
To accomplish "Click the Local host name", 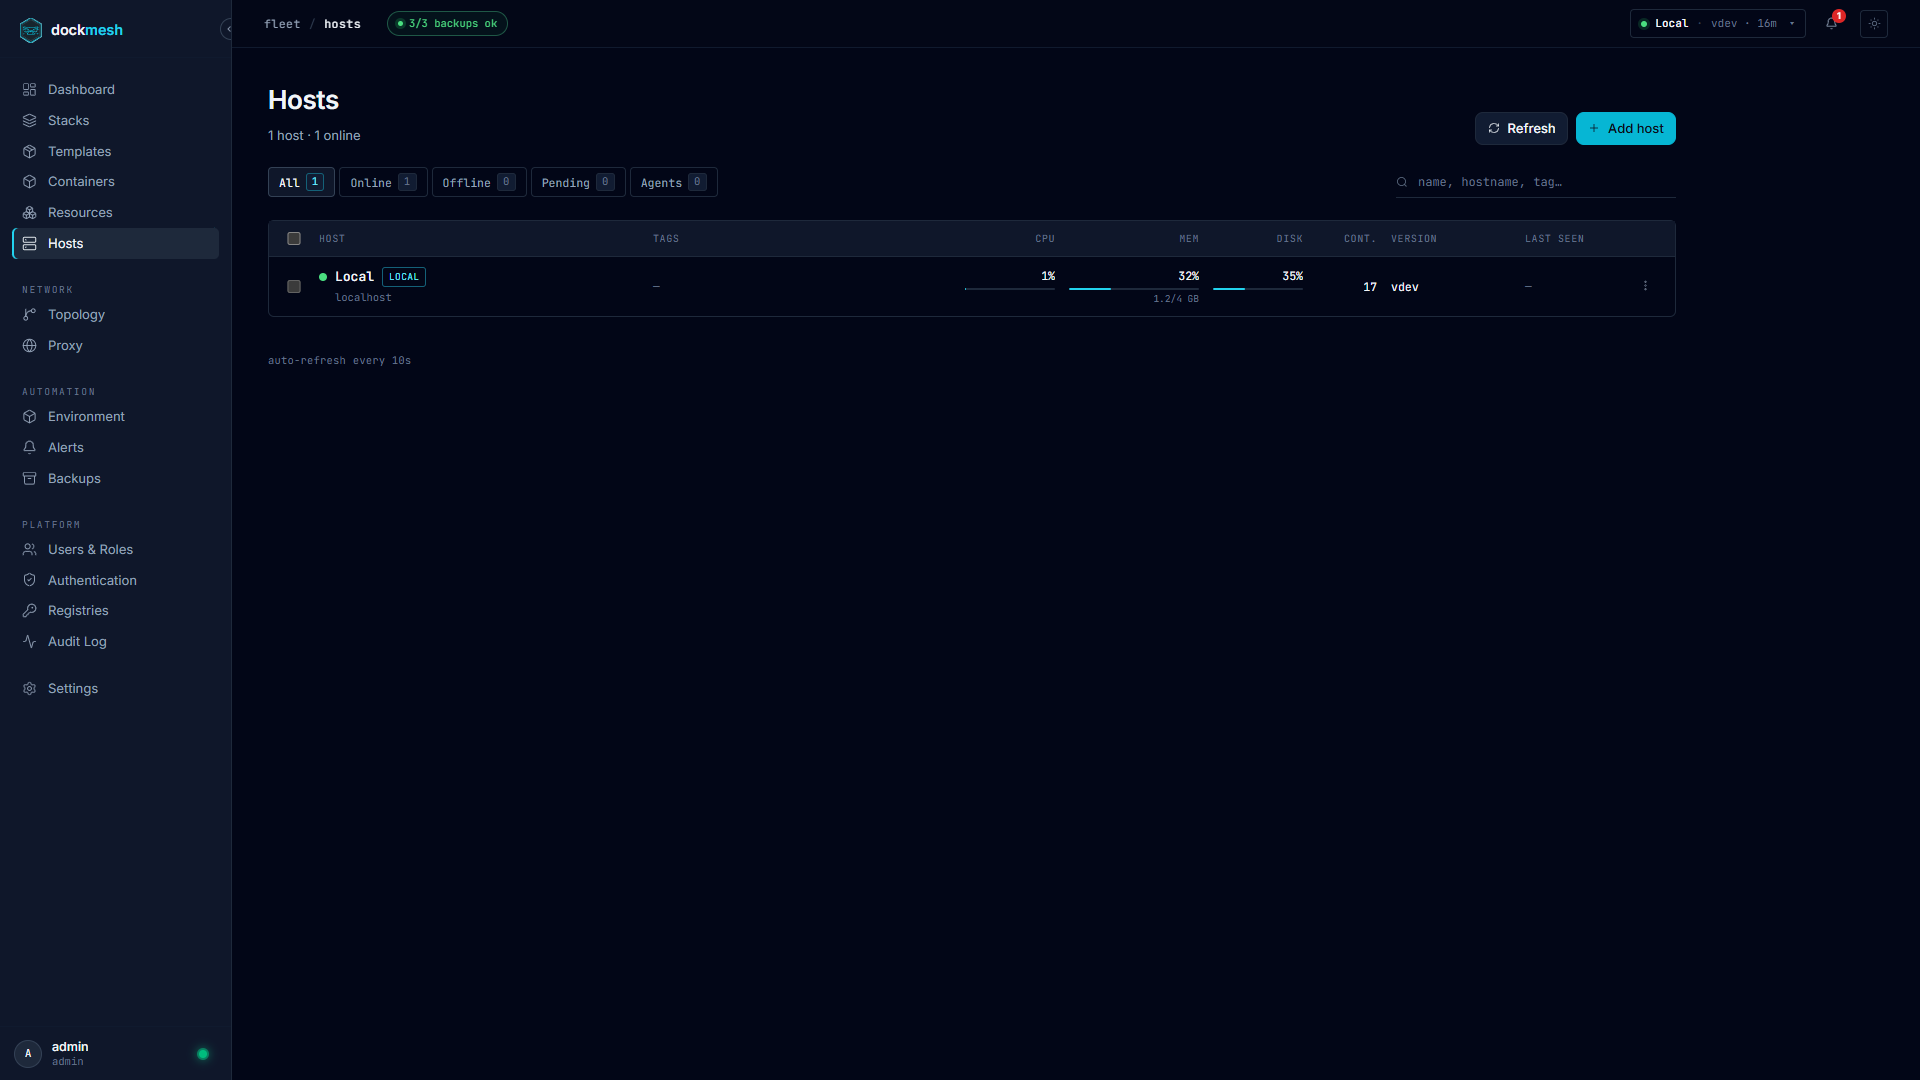I will pos(354,276).
